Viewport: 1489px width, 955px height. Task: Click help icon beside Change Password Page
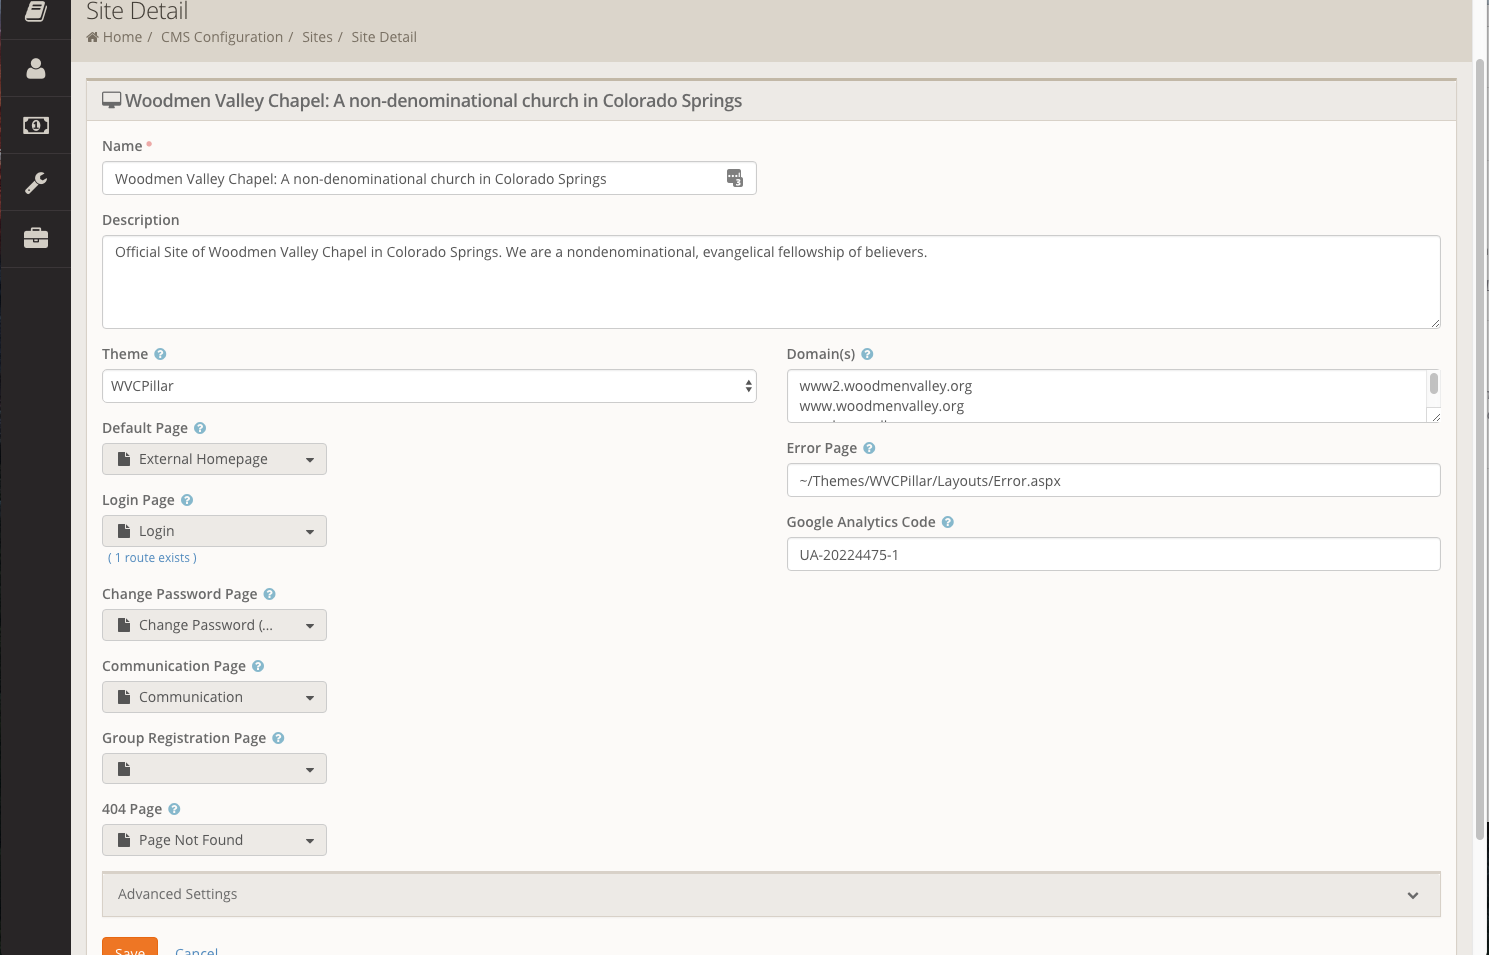(269, 594)
